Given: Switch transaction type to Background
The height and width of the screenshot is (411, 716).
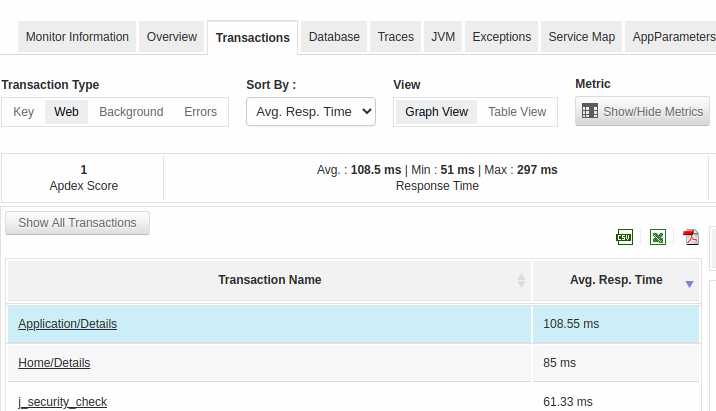Looking at the screenshot, I should click(x=131, y=112).
